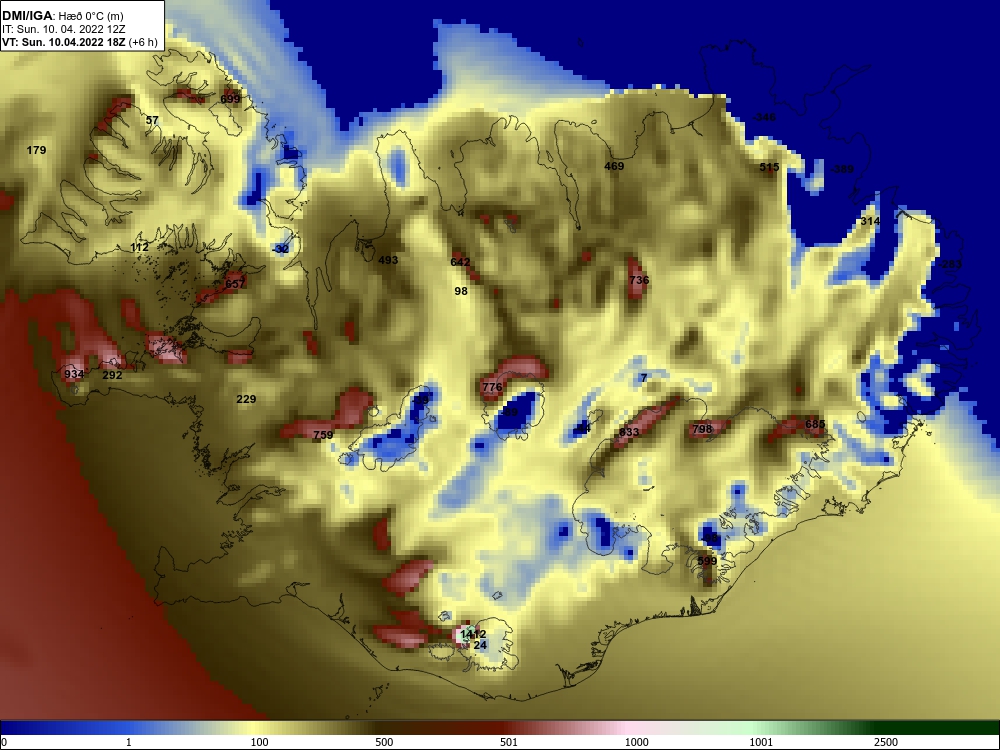This screenshot has width=1000, height=750.
Task: Click the map value 642
Action: point(460,262)
